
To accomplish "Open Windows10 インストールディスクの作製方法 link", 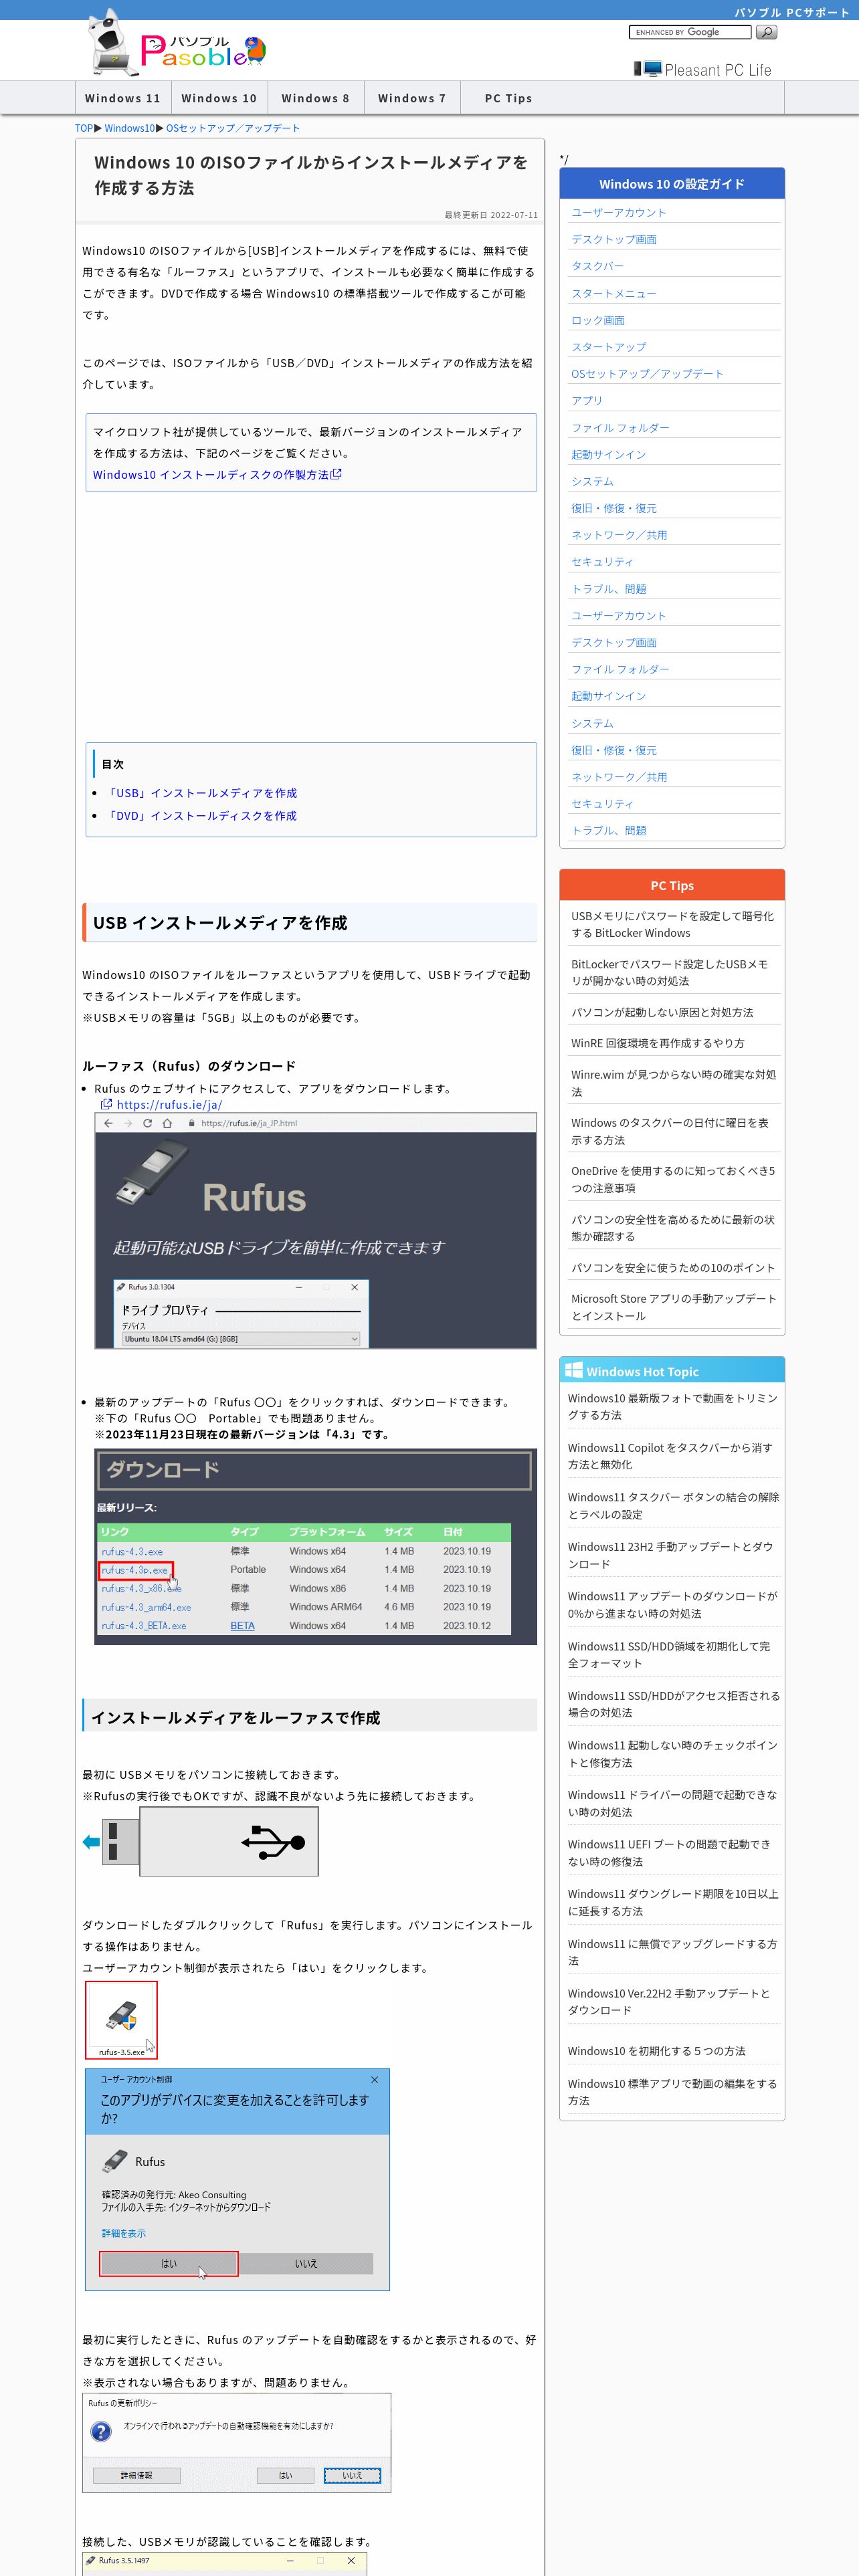I will click(x=217, y=475).
